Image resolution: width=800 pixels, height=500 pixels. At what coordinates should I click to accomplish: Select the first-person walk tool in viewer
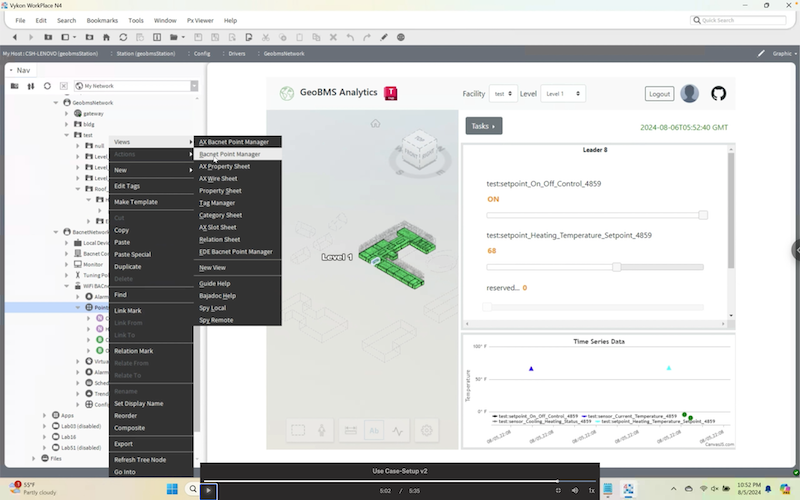click(x=321, y=431)
